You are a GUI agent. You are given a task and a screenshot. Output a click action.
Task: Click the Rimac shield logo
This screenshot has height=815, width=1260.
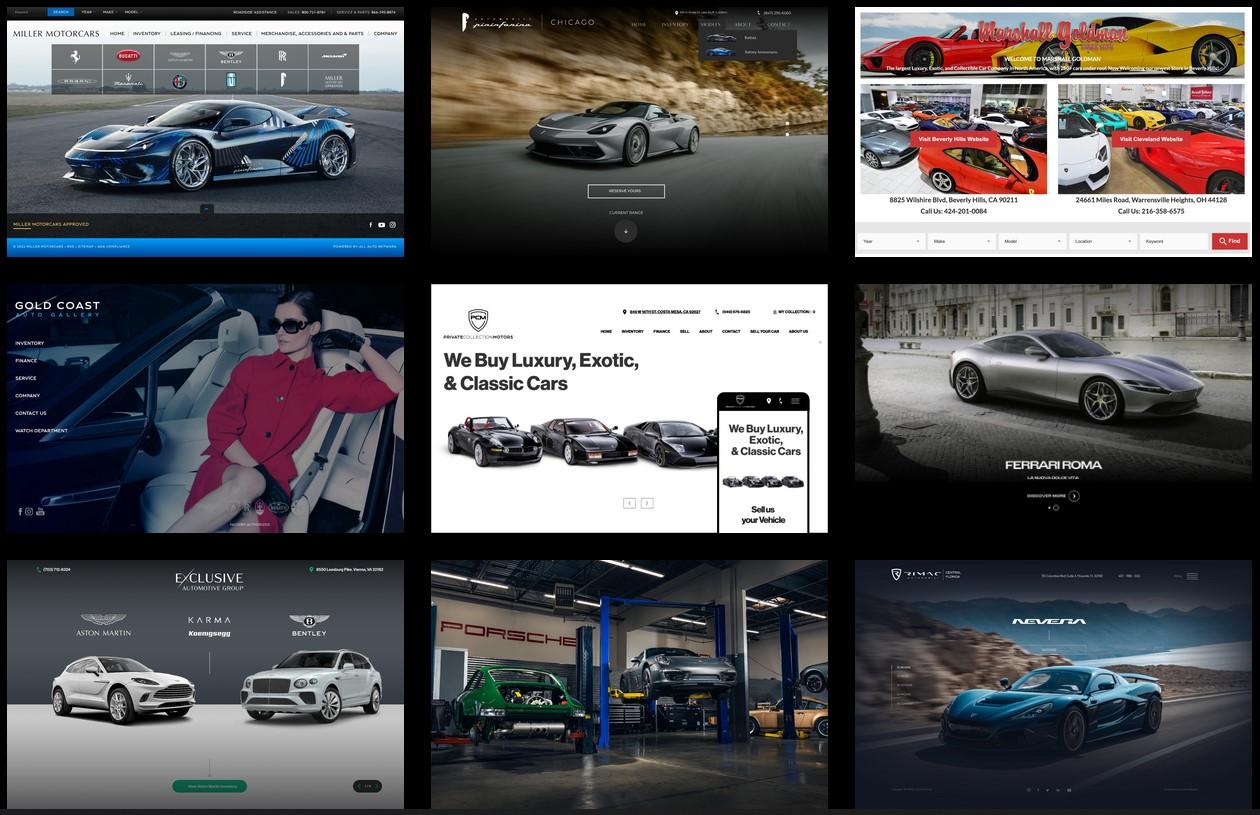pos(897,574)
